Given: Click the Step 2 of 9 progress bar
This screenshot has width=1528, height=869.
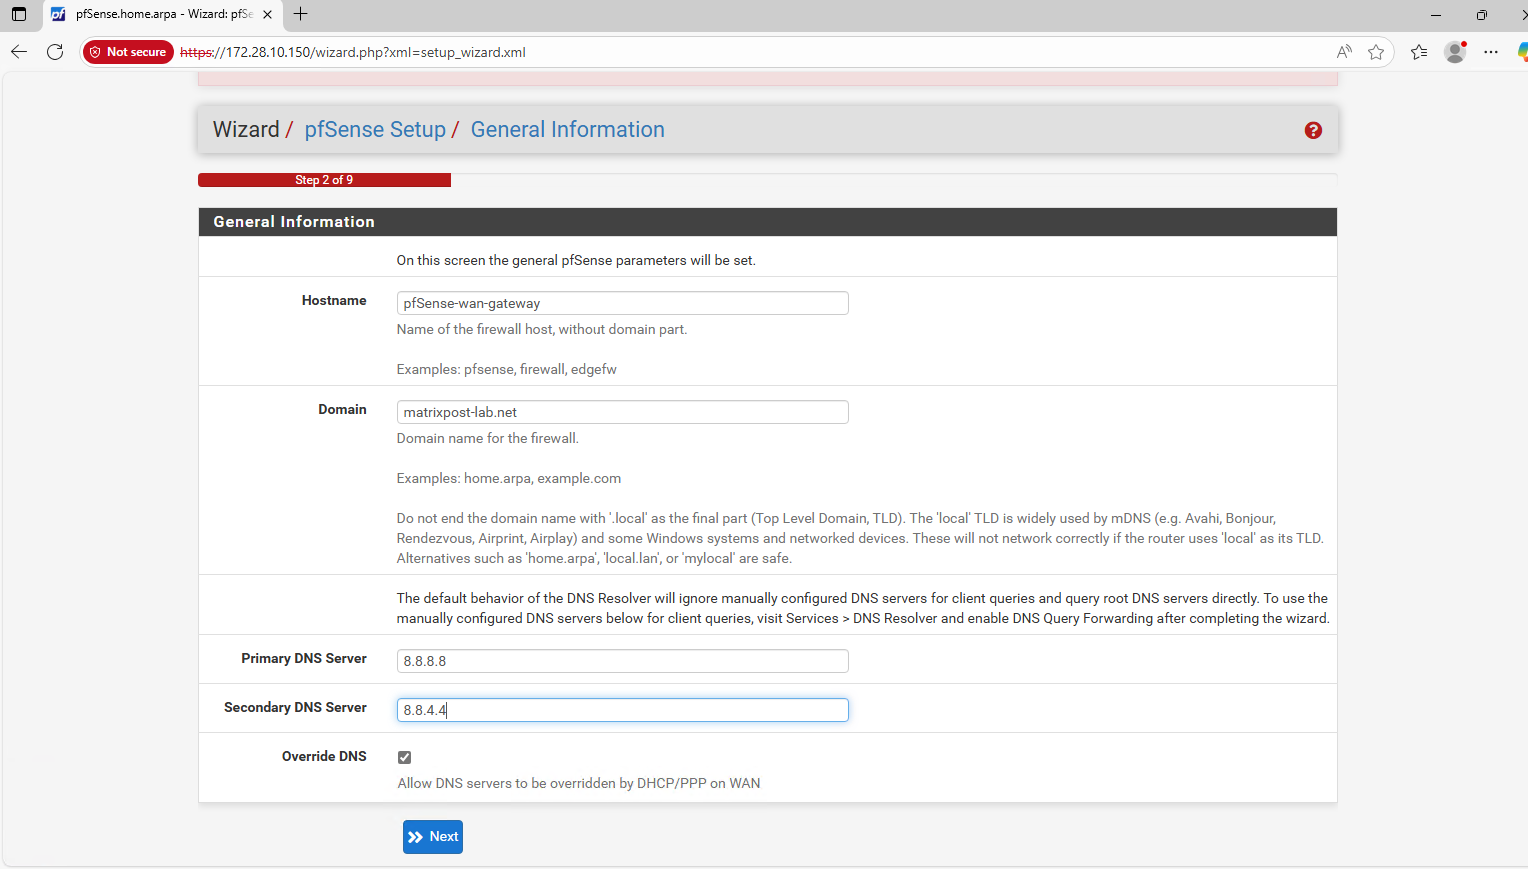Looking at the screenshot, I should [324, 180].
